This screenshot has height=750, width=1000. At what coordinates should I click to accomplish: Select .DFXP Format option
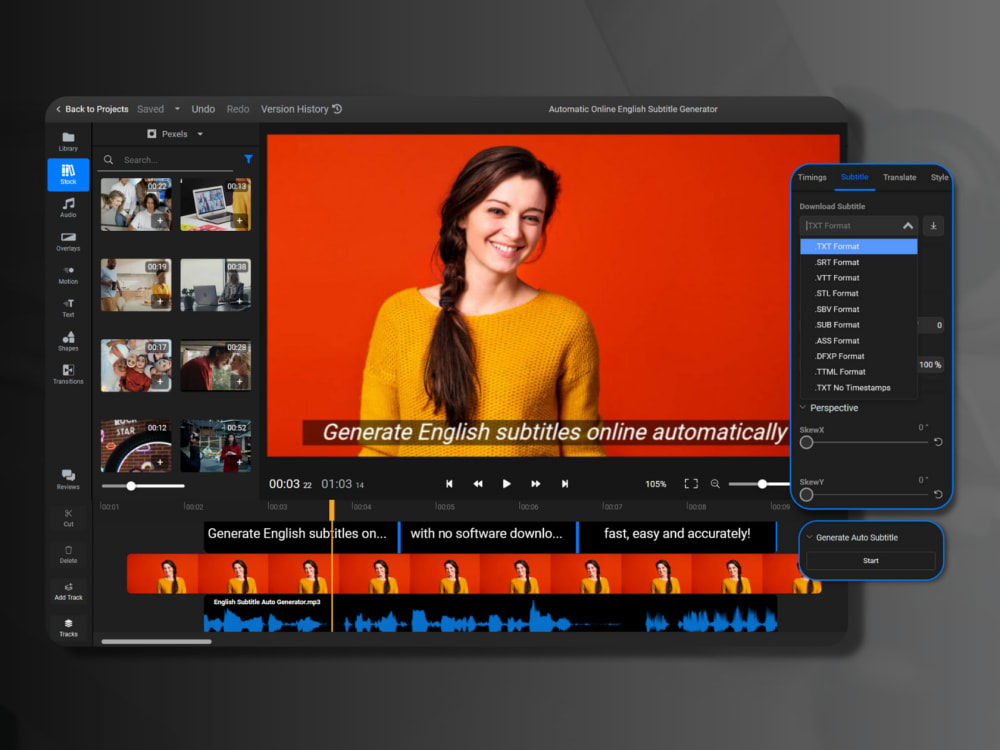(858, 357)
